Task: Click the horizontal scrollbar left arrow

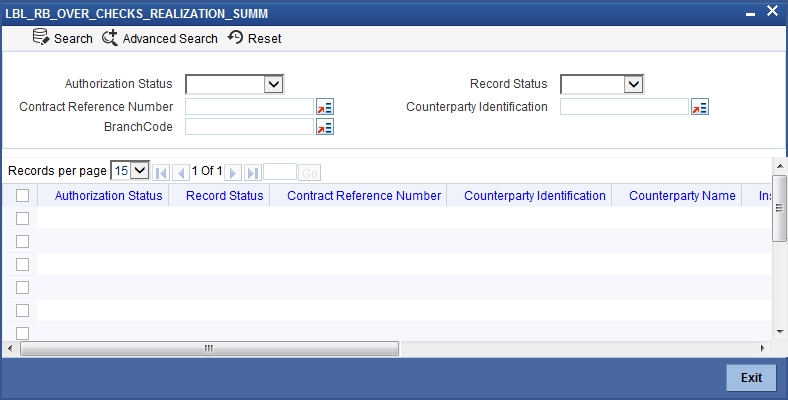Action: tap(10, 348)
